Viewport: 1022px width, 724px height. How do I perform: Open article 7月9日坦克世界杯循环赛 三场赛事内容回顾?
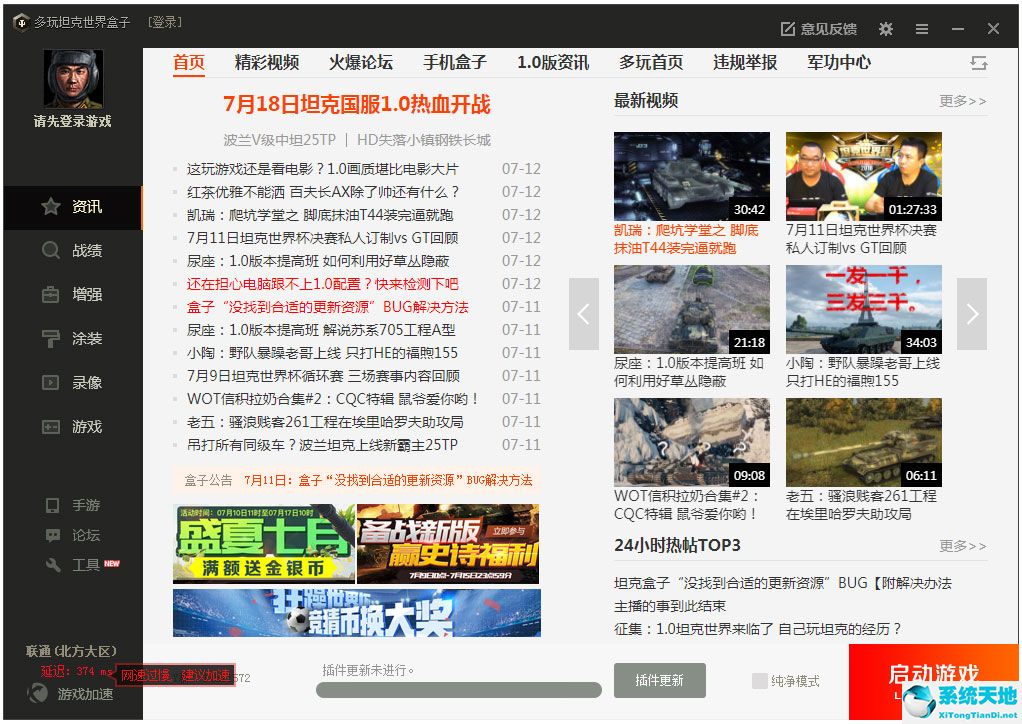[323, 376]
